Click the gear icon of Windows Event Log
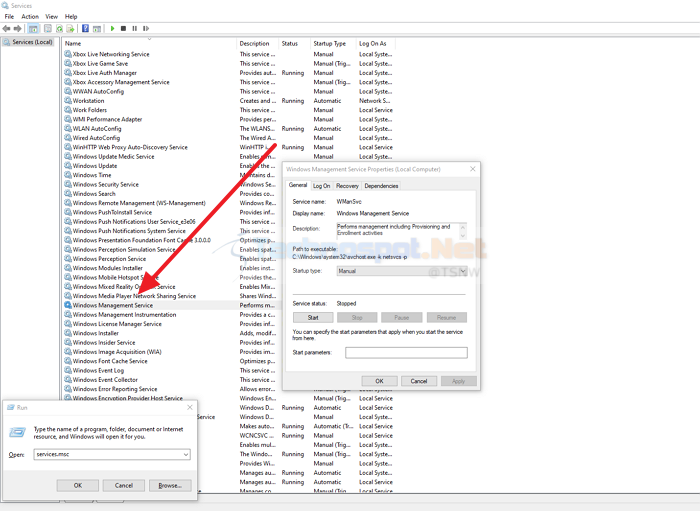This screenshot has height=511, width=700. point(68,370)
